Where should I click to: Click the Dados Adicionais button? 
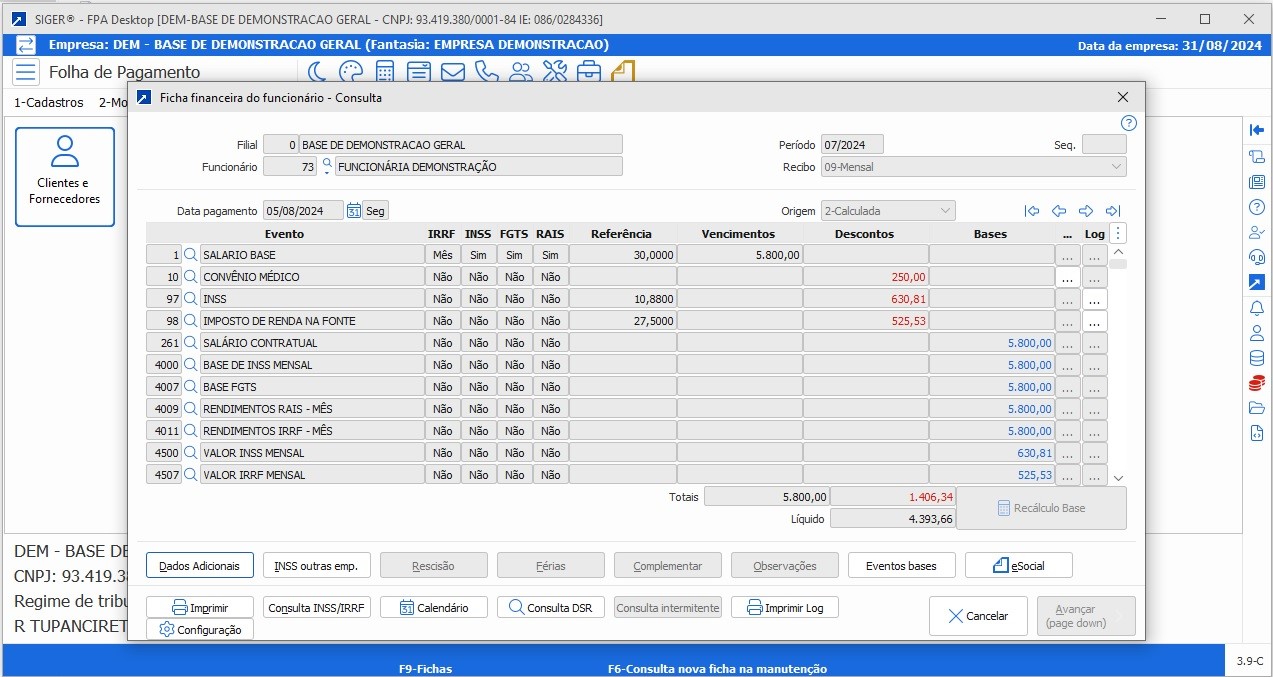click(200, 566)
